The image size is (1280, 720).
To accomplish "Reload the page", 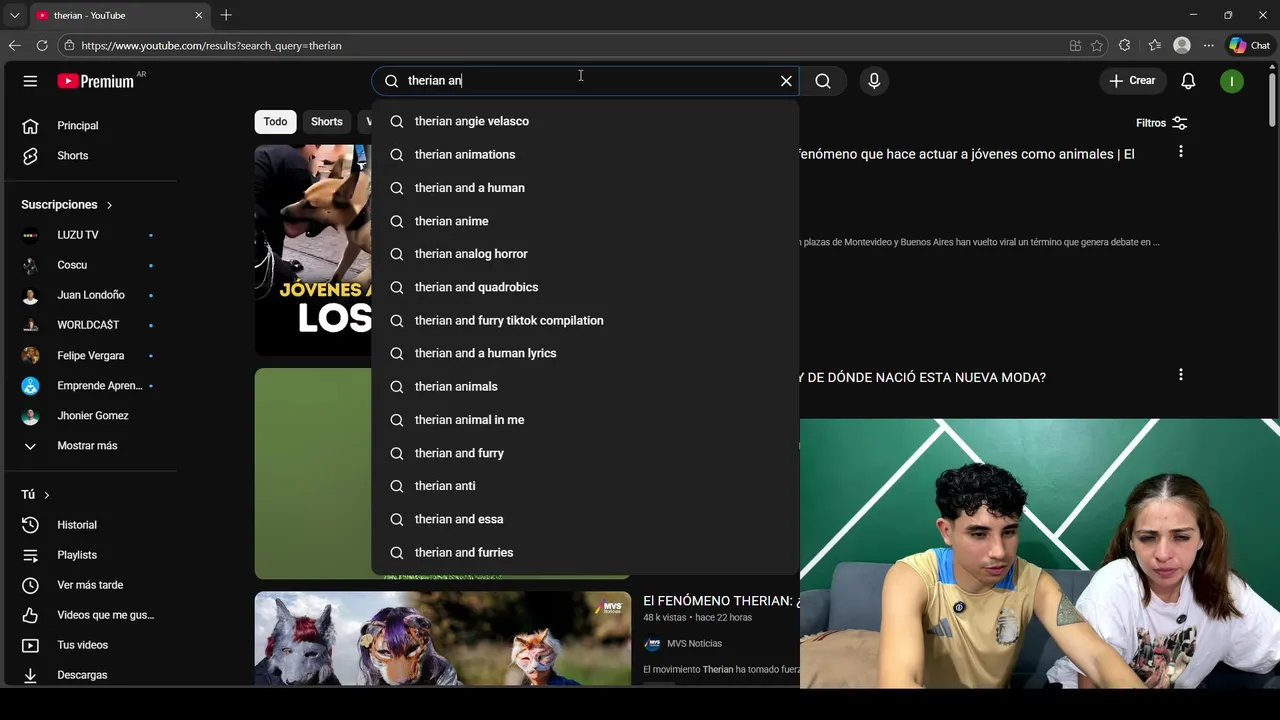I will (x=42, y=45).
